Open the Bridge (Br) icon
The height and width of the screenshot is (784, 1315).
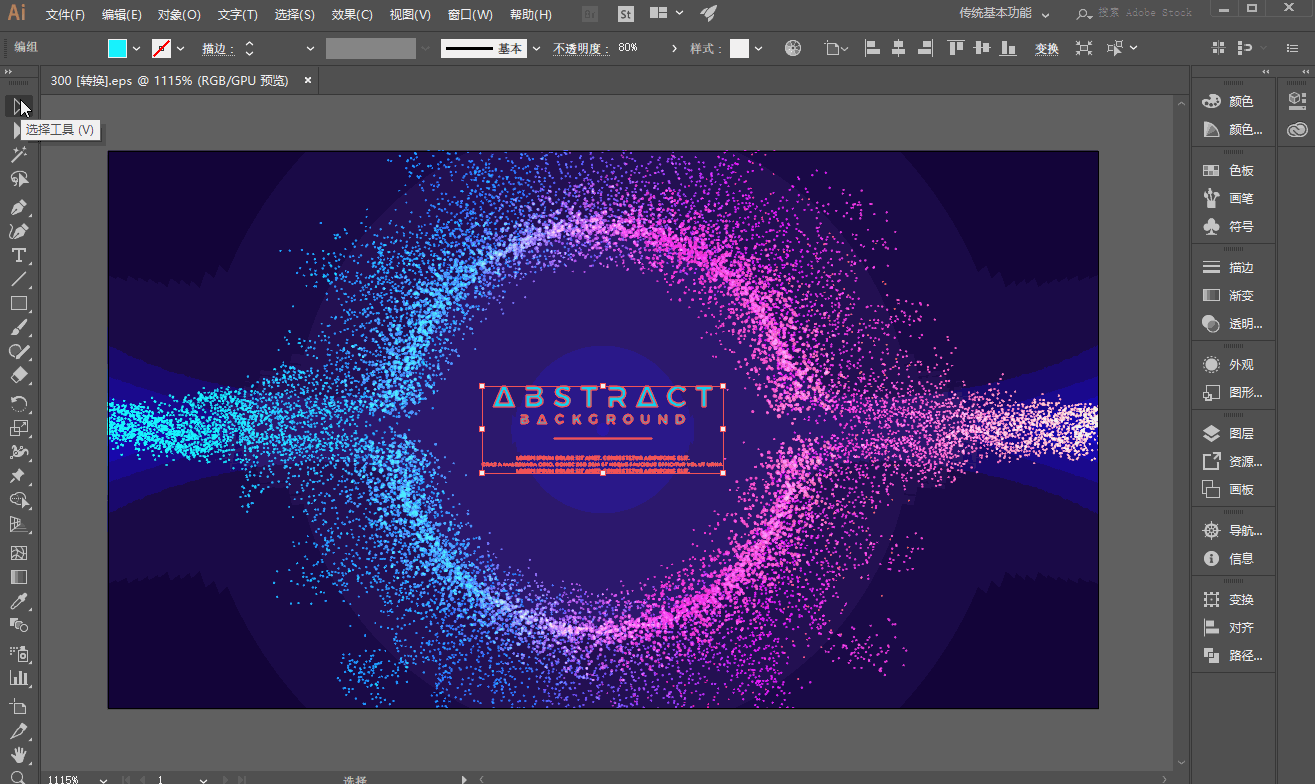tap(591, 14)
